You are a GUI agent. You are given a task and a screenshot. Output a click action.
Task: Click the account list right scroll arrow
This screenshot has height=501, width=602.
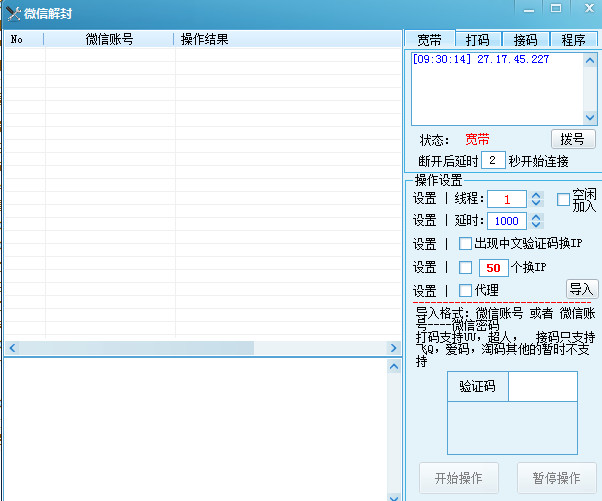pyautogui.click(x=393, y=348)
